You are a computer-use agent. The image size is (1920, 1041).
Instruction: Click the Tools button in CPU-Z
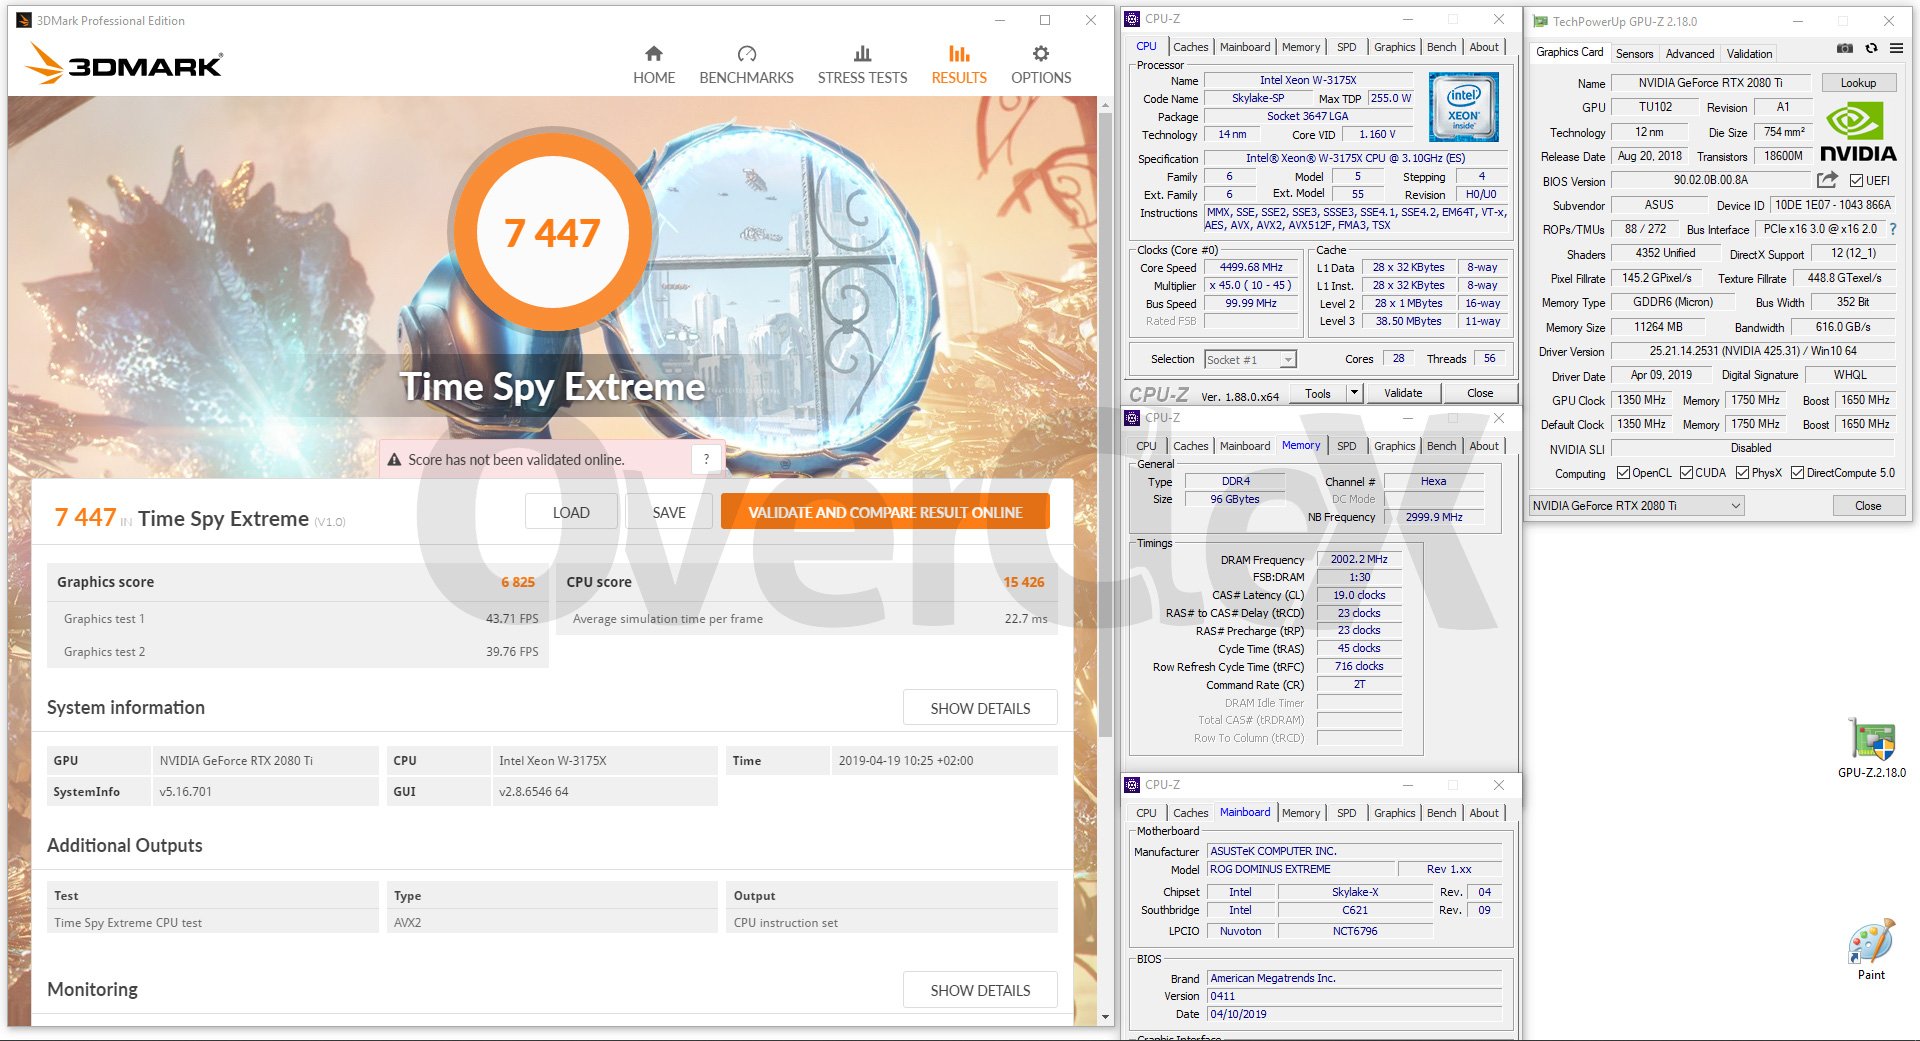point(1318,393)
